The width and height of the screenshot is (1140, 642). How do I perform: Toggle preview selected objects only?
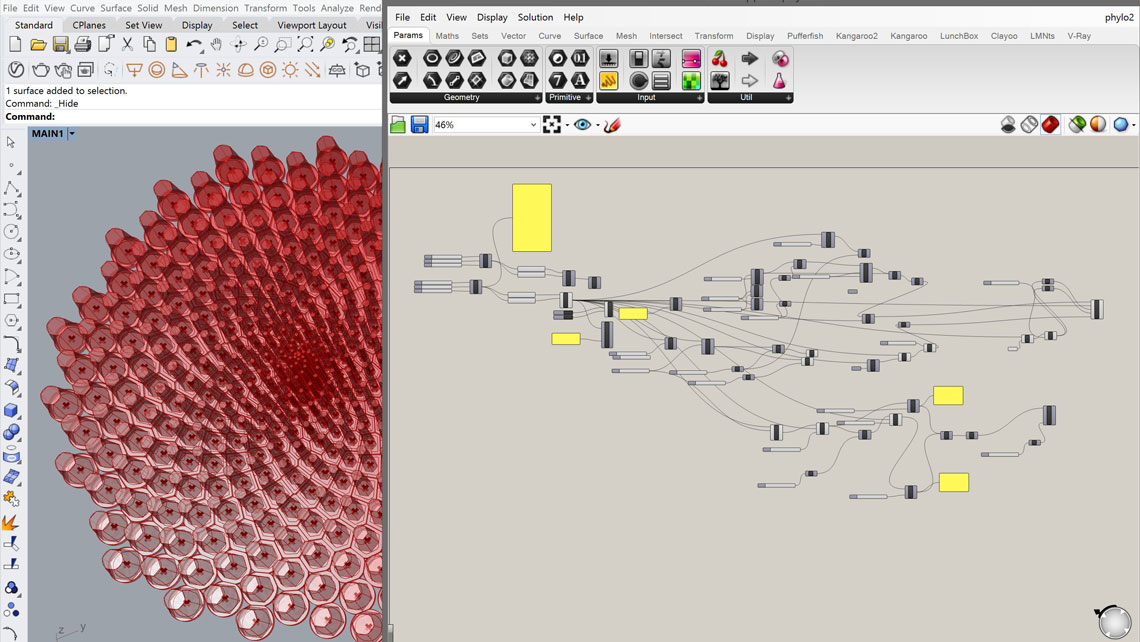(x=1077, y=125)
